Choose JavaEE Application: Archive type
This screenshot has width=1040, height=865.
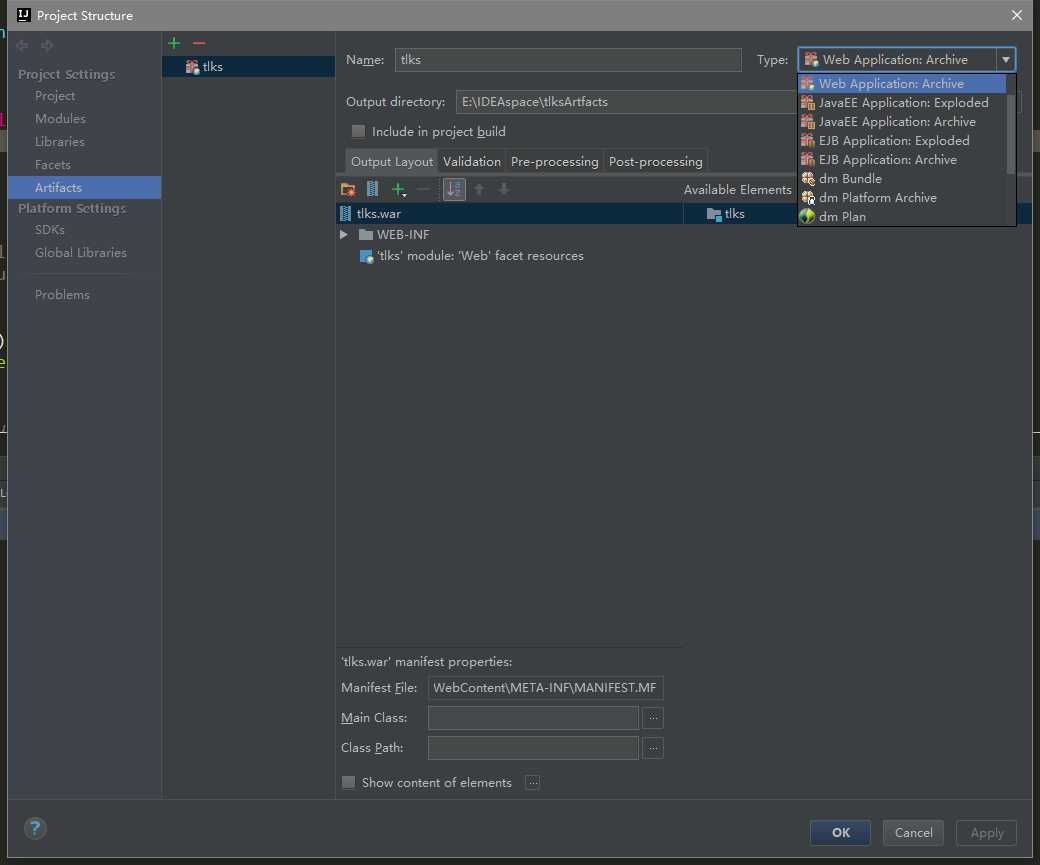click(x=902, y=122)
